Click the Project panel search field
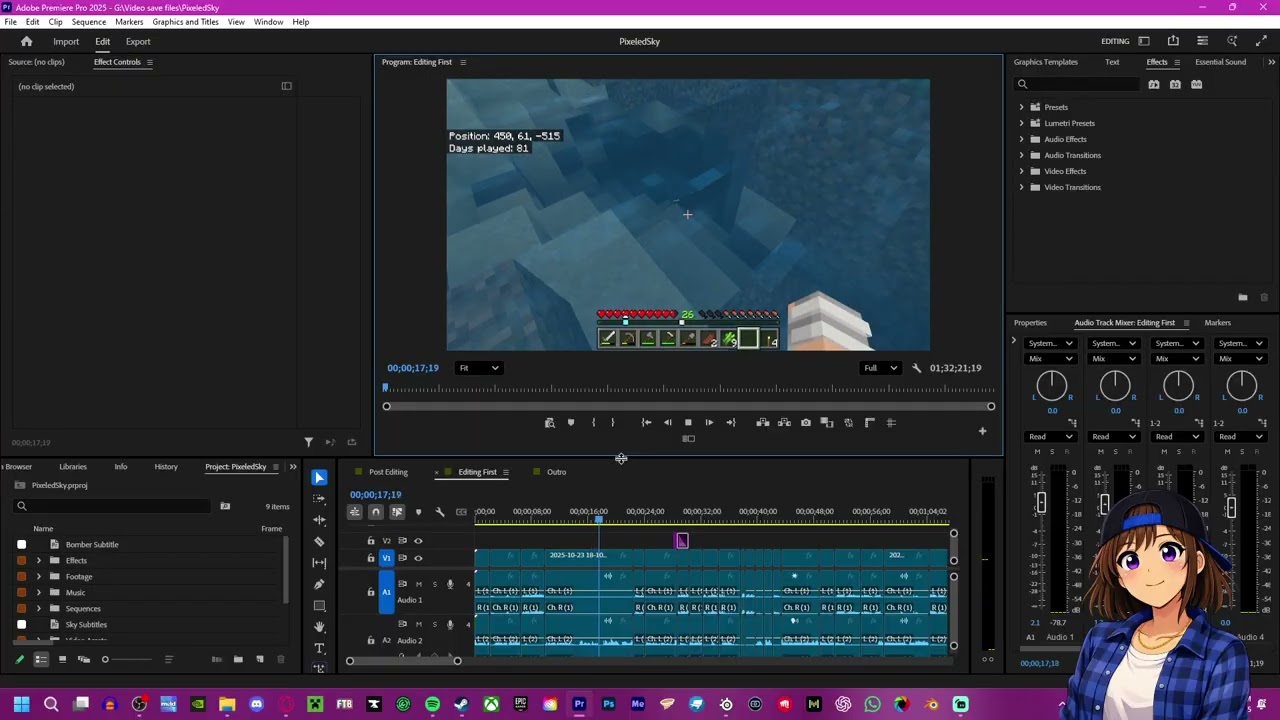1280x720 pixels. [113, 506]
